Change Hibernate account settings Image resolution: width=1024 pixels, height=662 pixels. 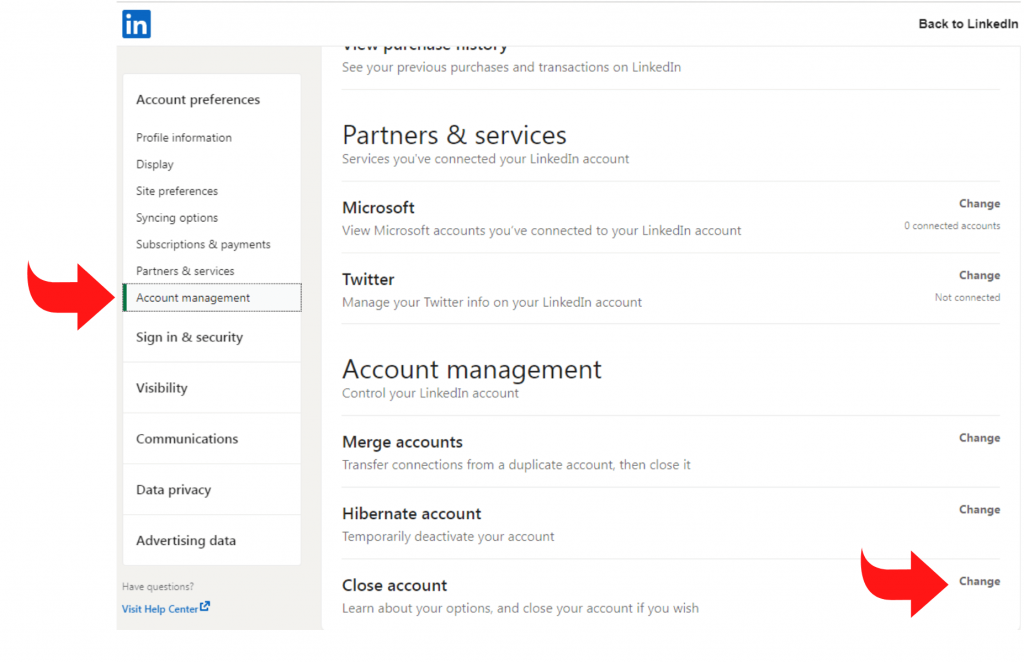979,509
